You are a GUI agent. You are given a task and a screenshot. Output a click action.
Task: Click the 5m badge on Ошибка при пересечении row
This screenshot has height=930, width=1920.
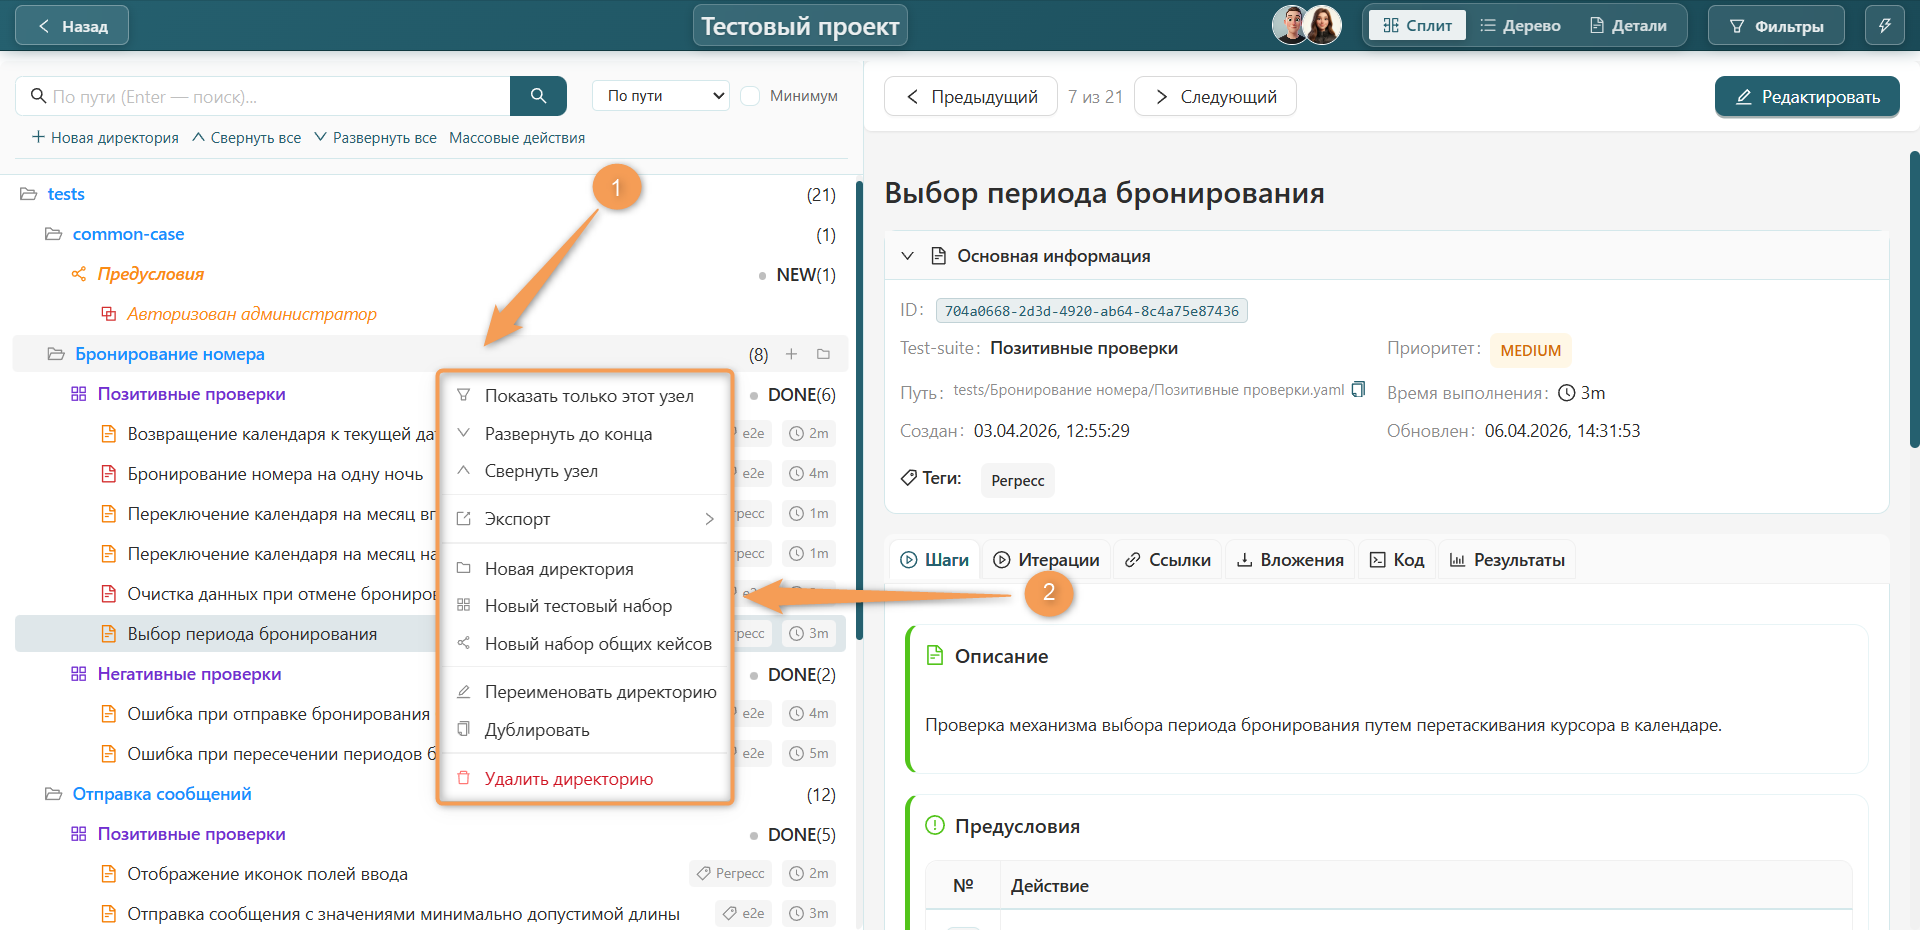(809, 753)
